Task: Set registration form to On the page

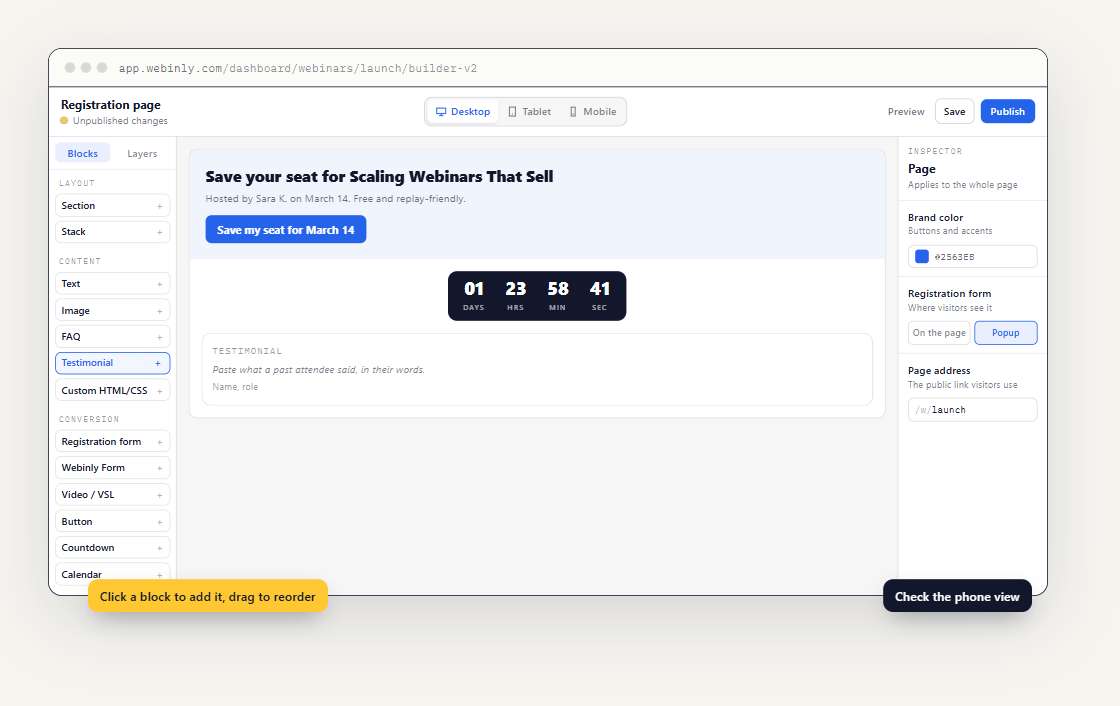Action: [939, 333]
